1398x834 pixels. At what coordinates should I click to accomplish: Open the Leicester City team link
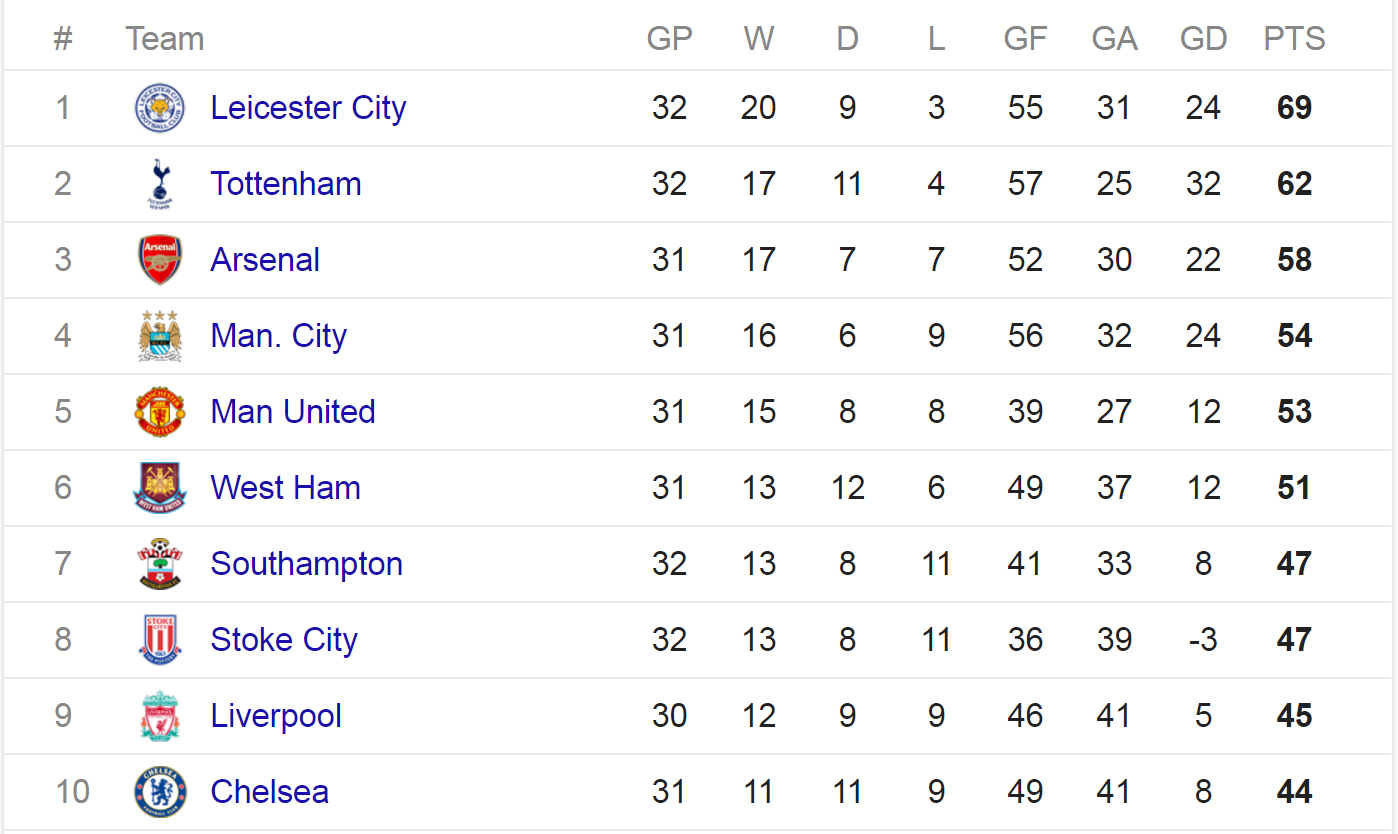pos(308,108)
